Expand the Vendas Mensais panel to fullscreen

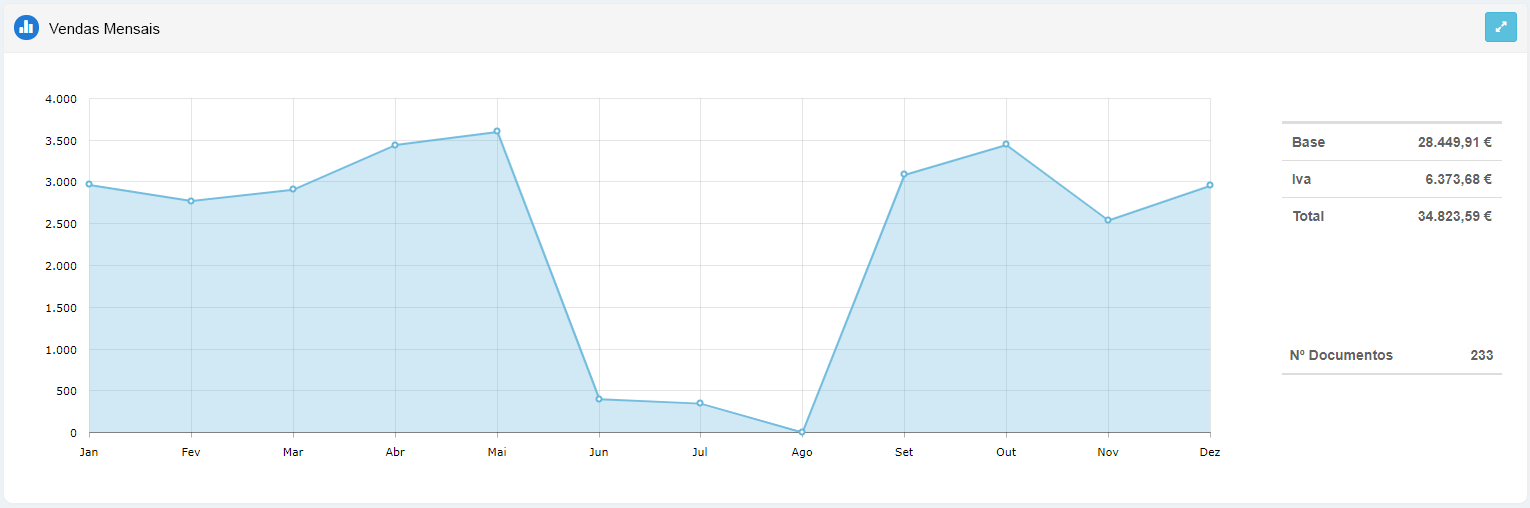(x=1500, y=28)
